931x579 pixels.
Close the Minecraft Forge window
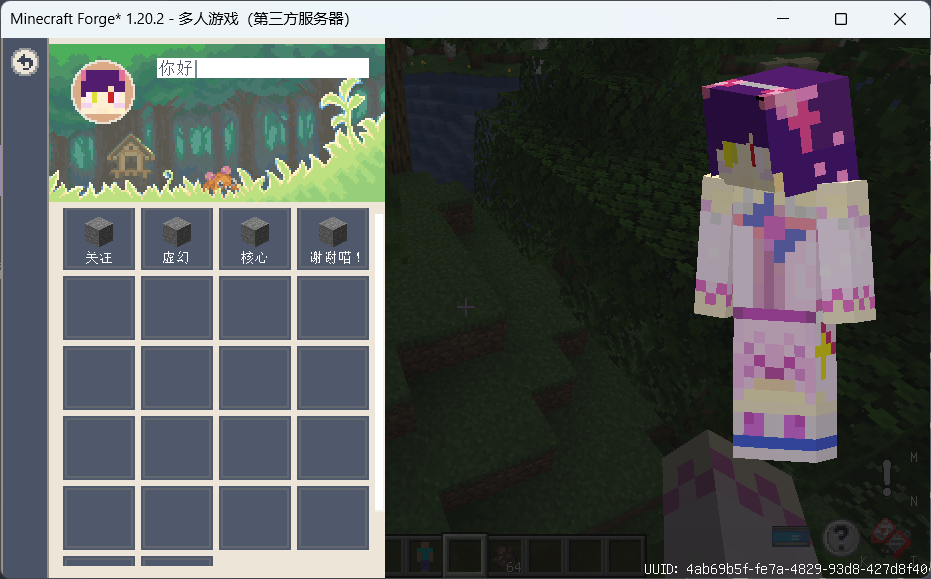click(x=900, y=19)
